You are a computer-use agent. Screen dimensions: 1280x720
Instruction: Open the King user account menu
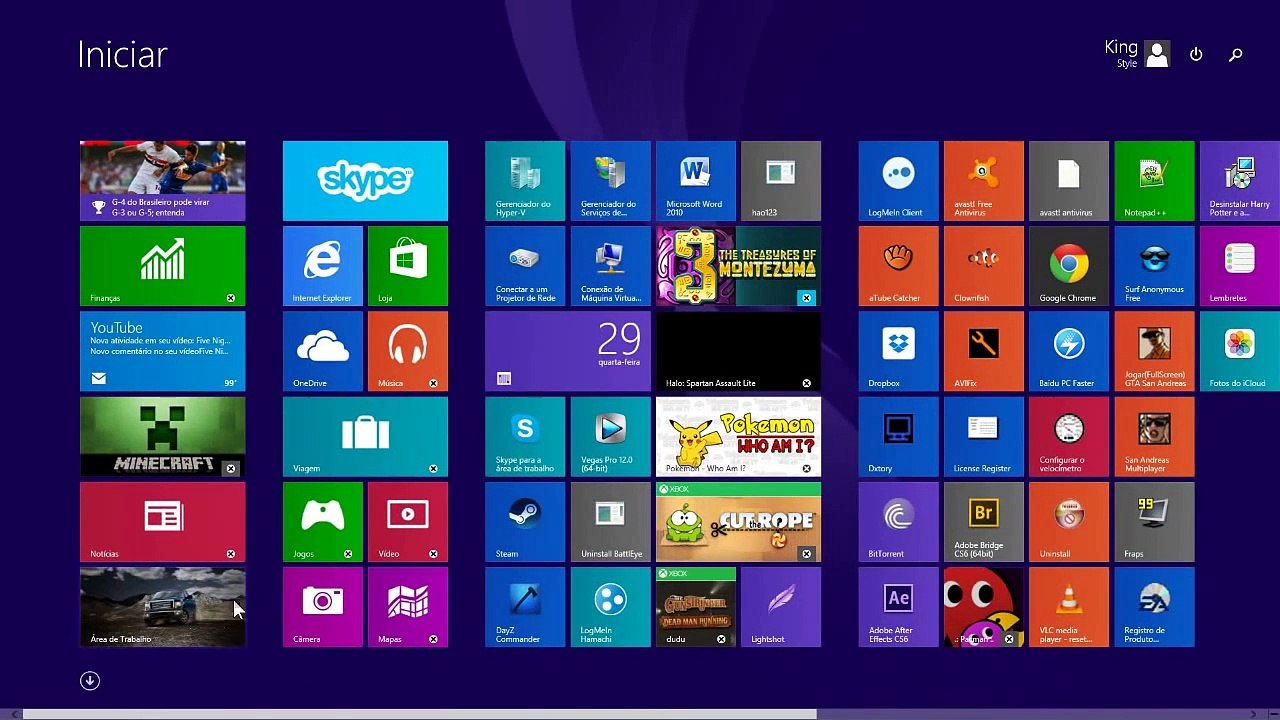tap(1137, 54)
